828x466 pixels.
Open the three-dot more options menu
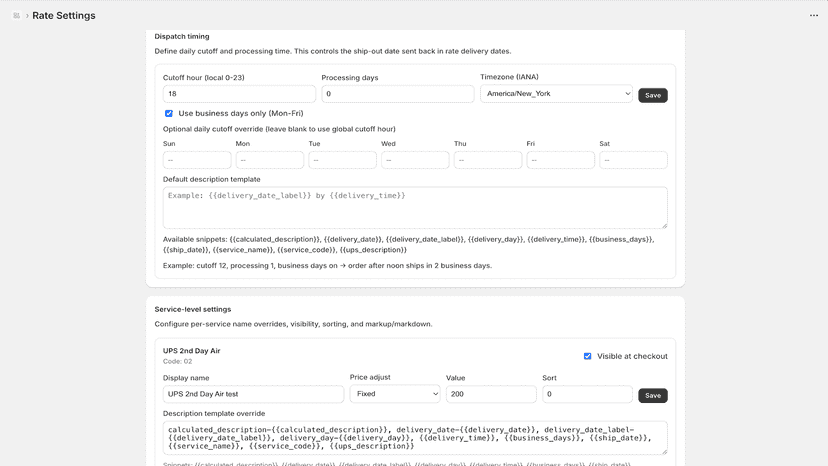click(x=814, y=15)
